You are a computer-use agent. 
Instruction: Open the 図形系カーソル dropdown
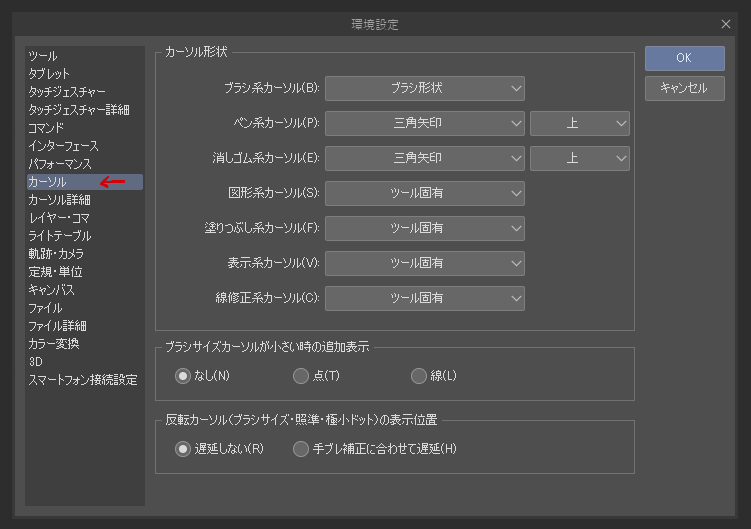pyautogui.click(x=425, y=193)
